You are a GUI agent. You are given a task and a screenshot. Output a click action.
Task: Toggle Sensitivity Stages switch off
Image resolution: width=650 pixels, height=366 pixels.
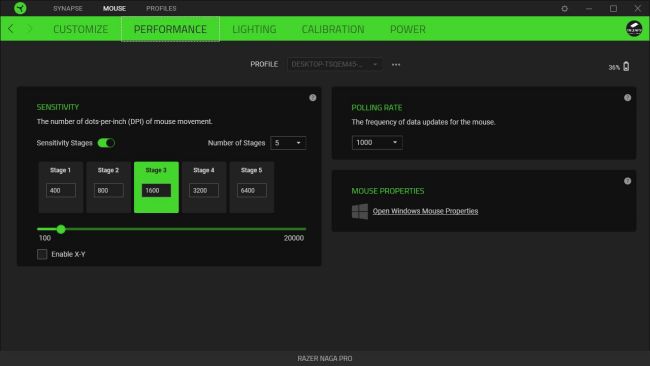coord(106,143)
